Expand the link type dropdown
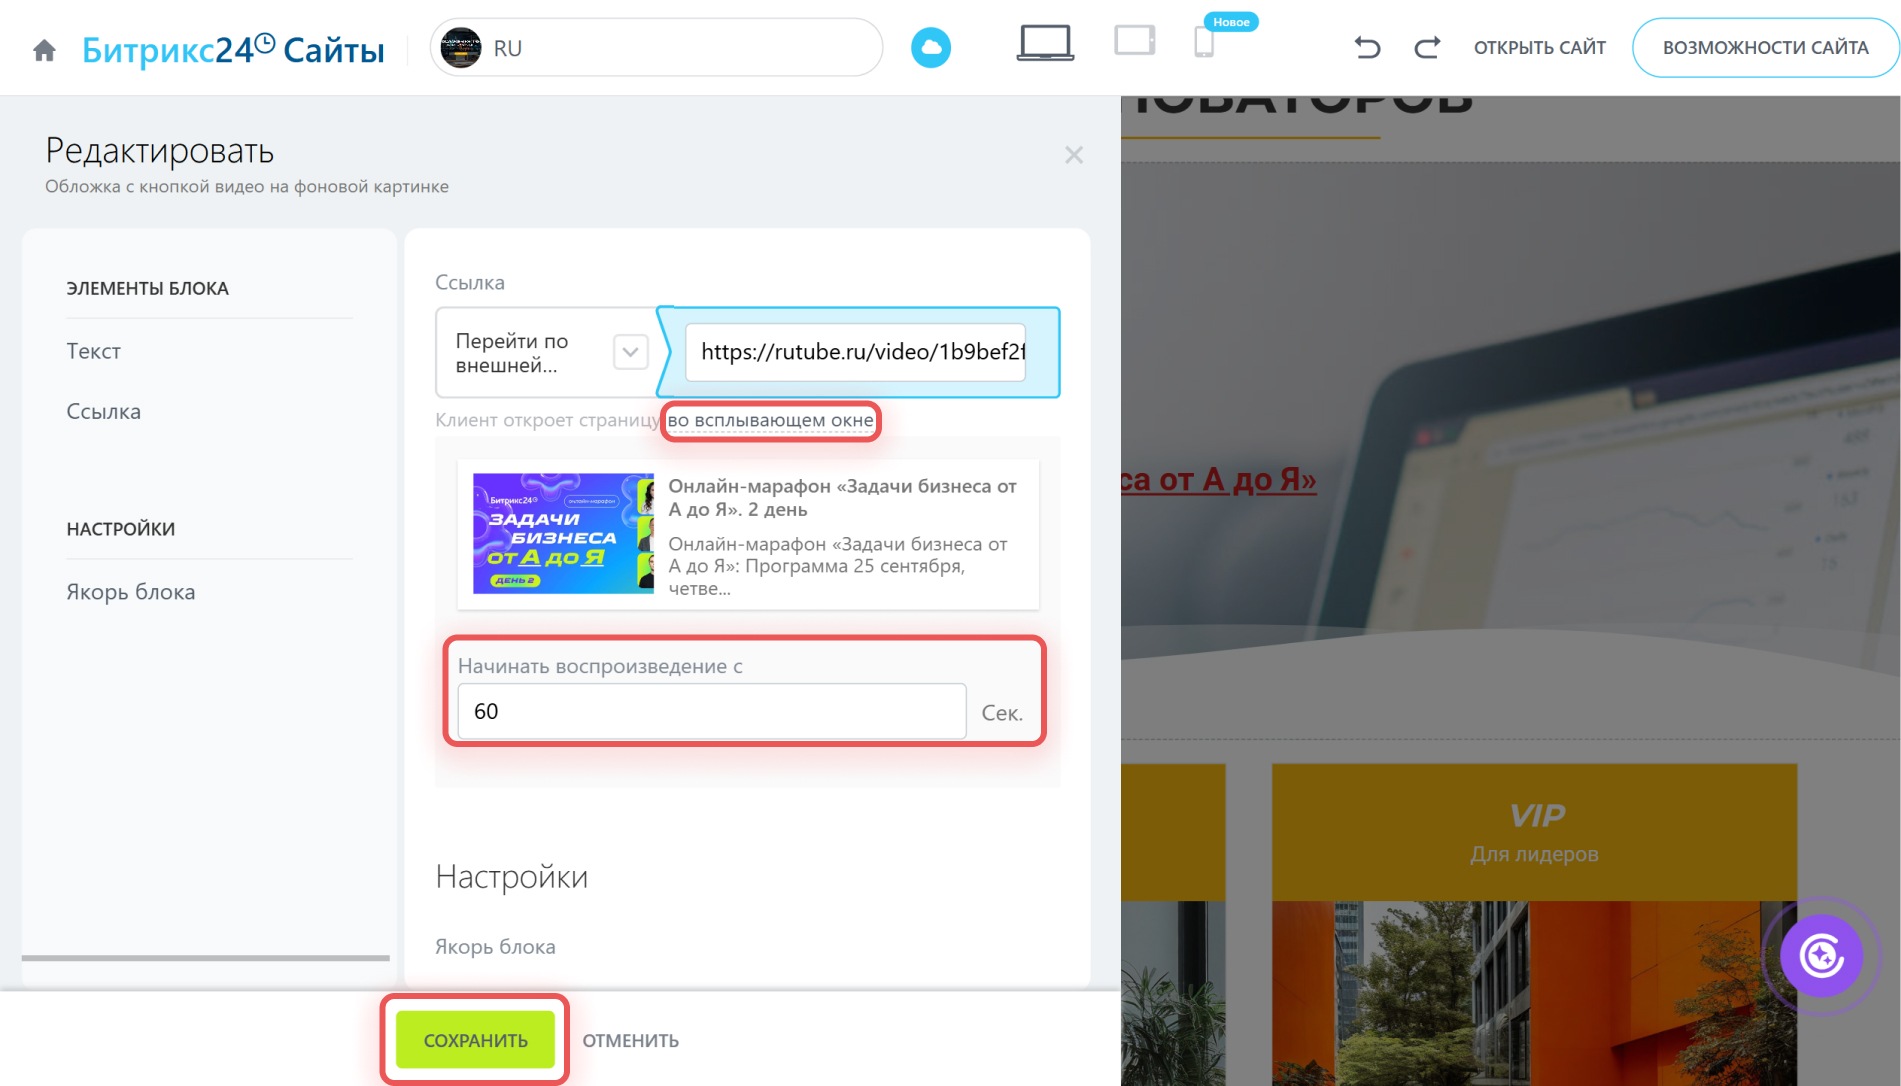The height and width of the screenshot is (1086, 1901). coord(630,352)
